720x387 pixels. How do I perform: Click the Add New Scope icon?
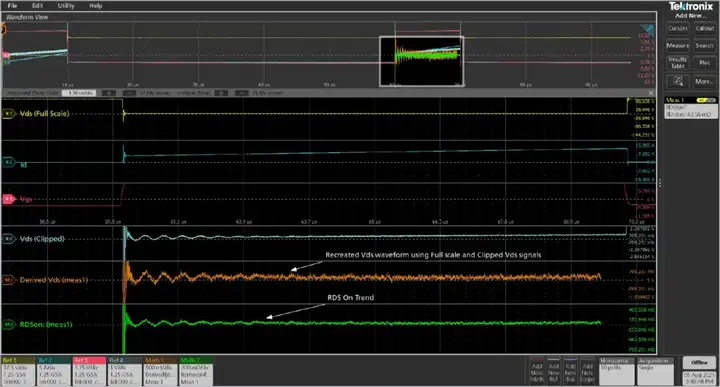tap(587, 371)
